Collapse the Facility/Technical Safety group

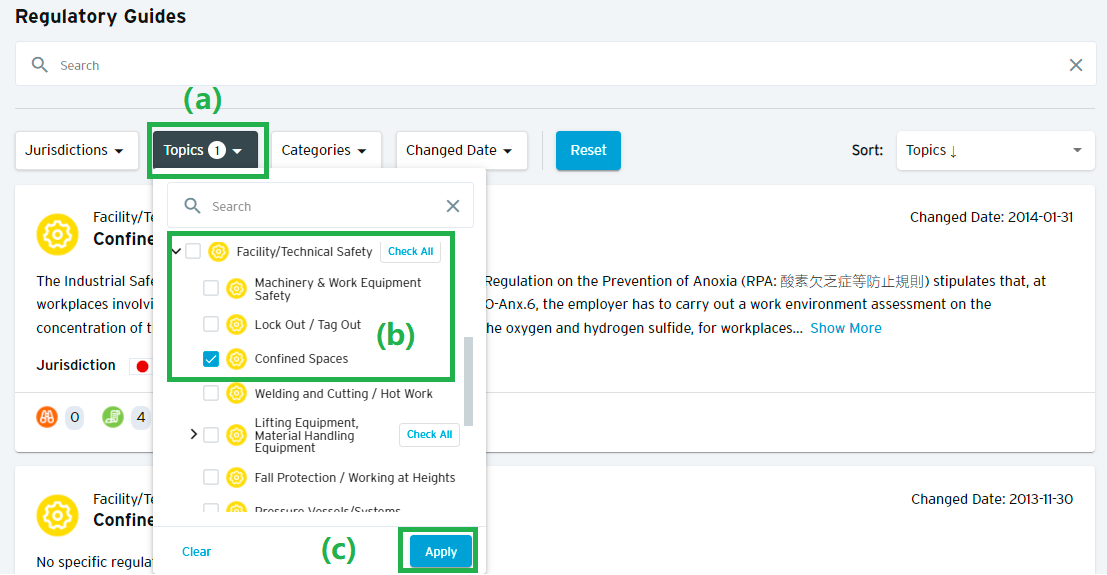176,251
